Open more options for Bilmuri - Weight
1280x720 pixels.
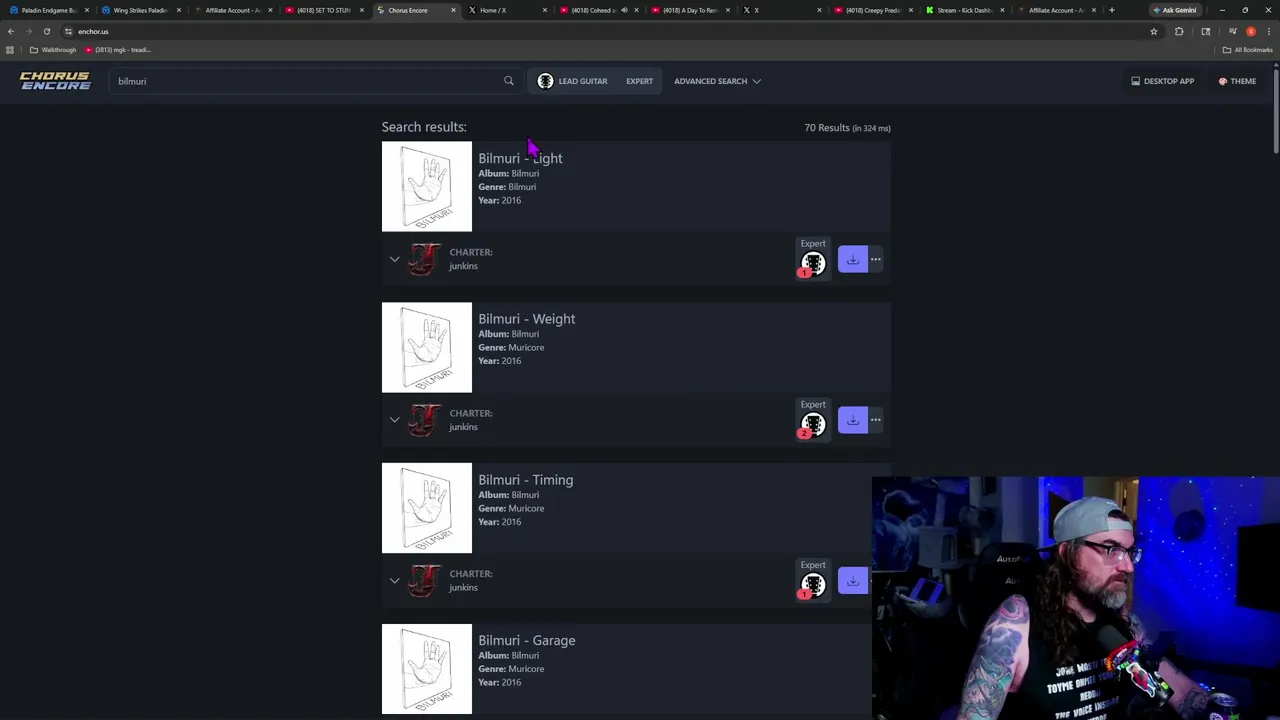[876, 420]
